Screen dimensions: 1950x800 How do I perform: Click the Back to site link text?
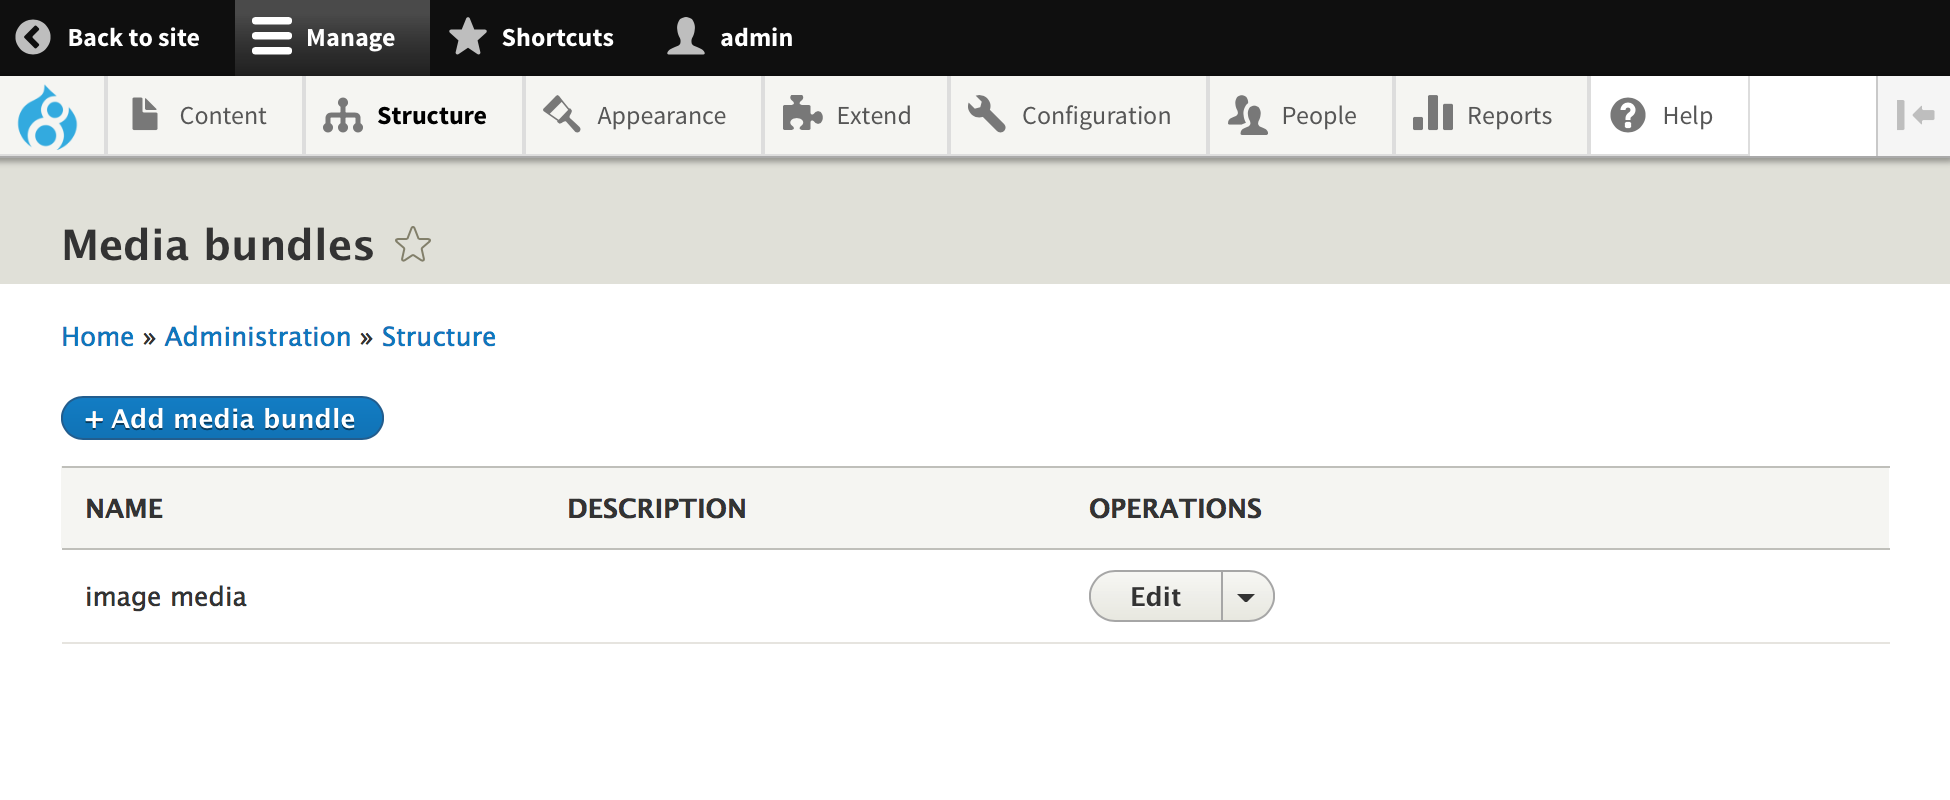click(134, 38)
